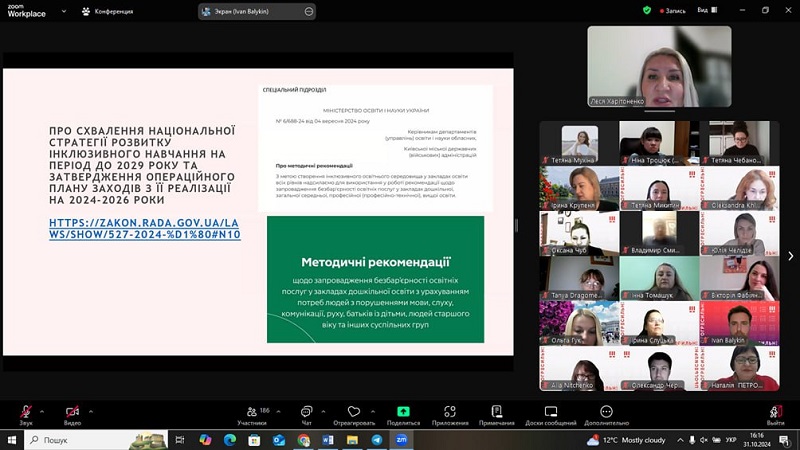
Task: Open Дополнительно more options icon
Action: (x=606, y=411)
